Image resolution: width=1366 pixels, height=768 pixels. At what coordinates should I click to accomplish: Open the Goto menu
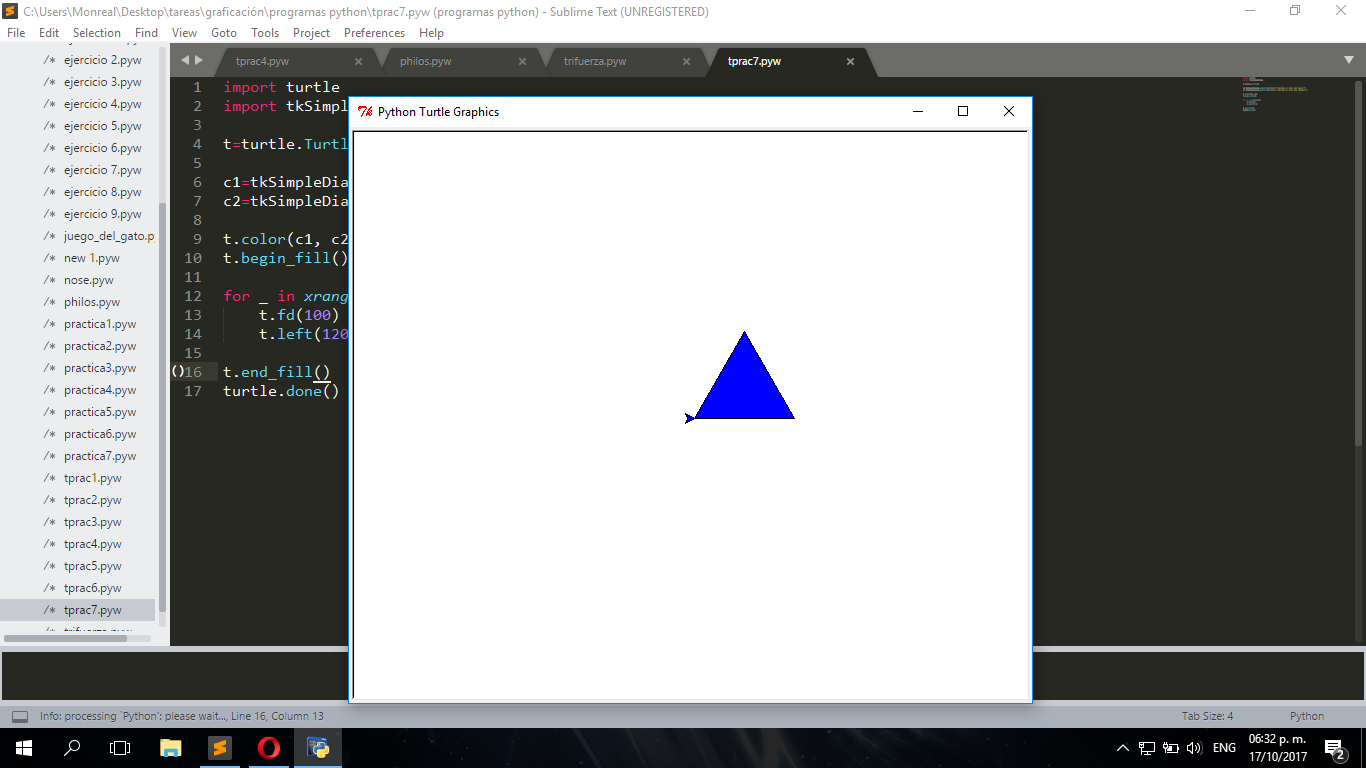coord(224,32)
